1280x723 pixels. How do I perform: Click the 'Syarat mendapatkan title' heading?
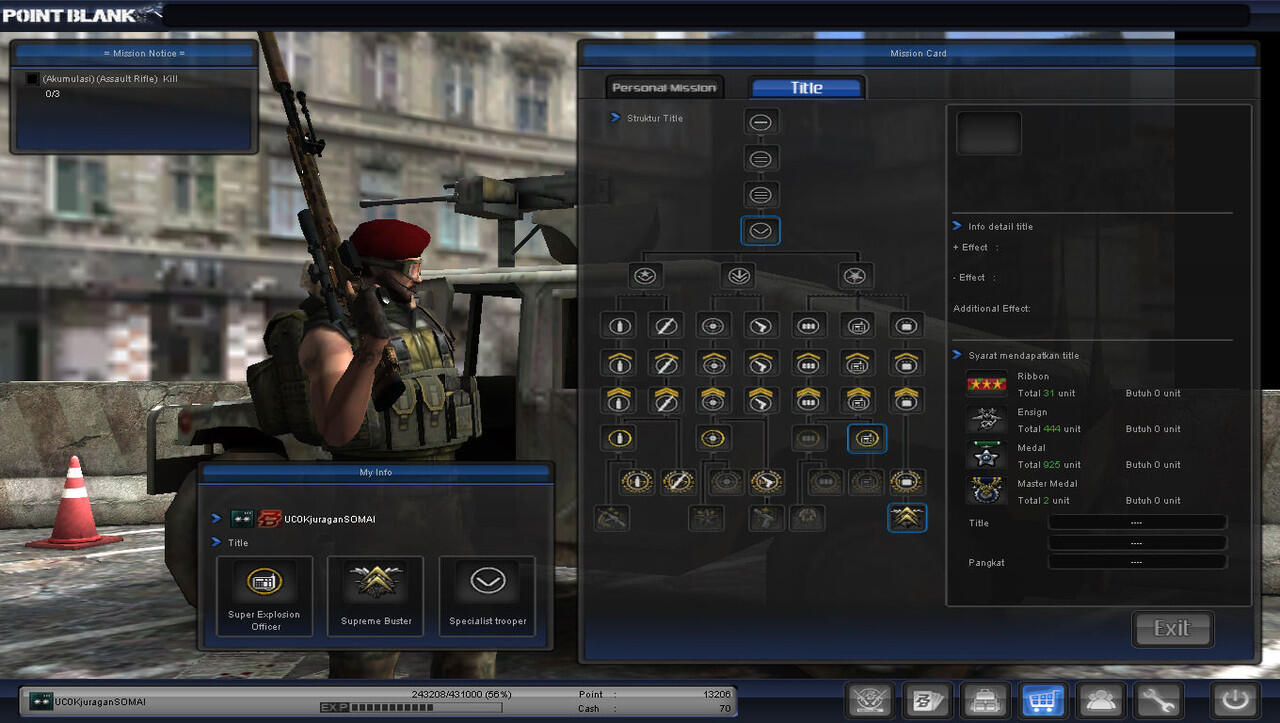1023,356
